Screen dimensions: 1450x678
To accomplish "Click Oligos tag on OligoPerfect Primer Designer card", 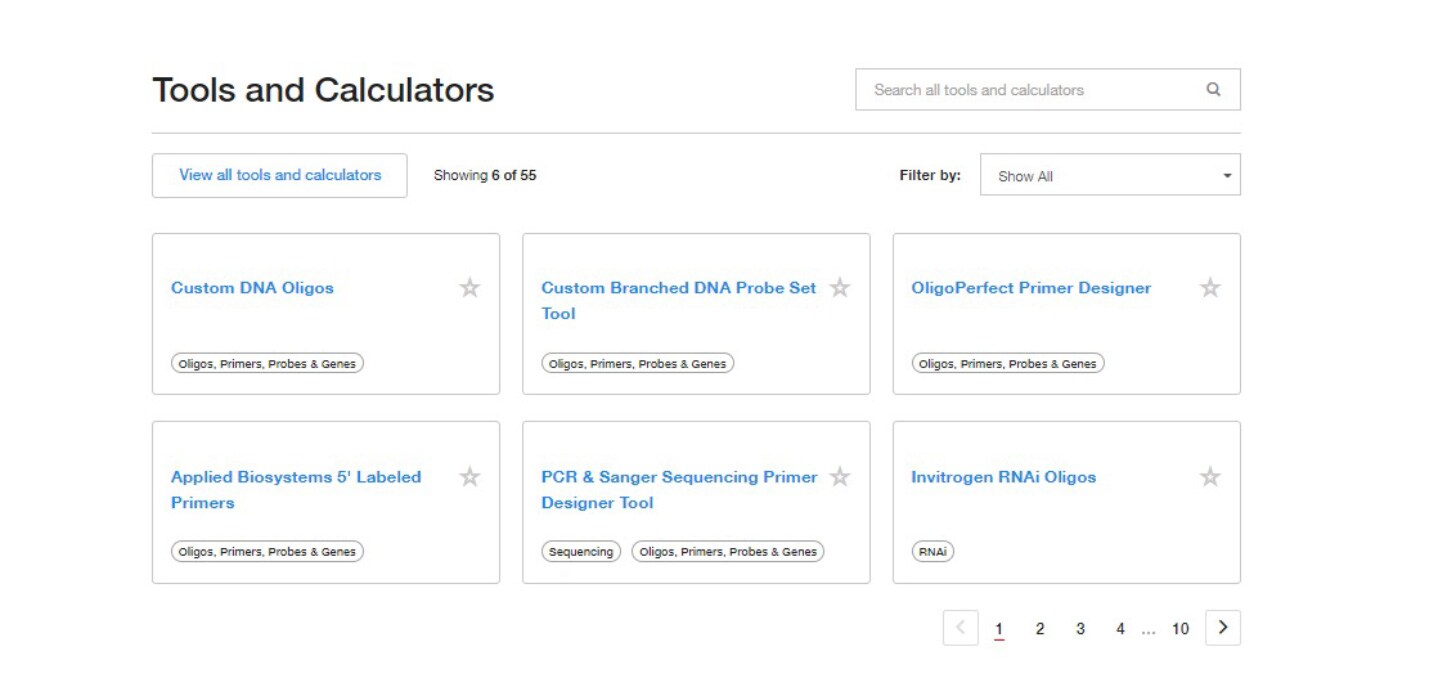I will (x=1008, y=364).
